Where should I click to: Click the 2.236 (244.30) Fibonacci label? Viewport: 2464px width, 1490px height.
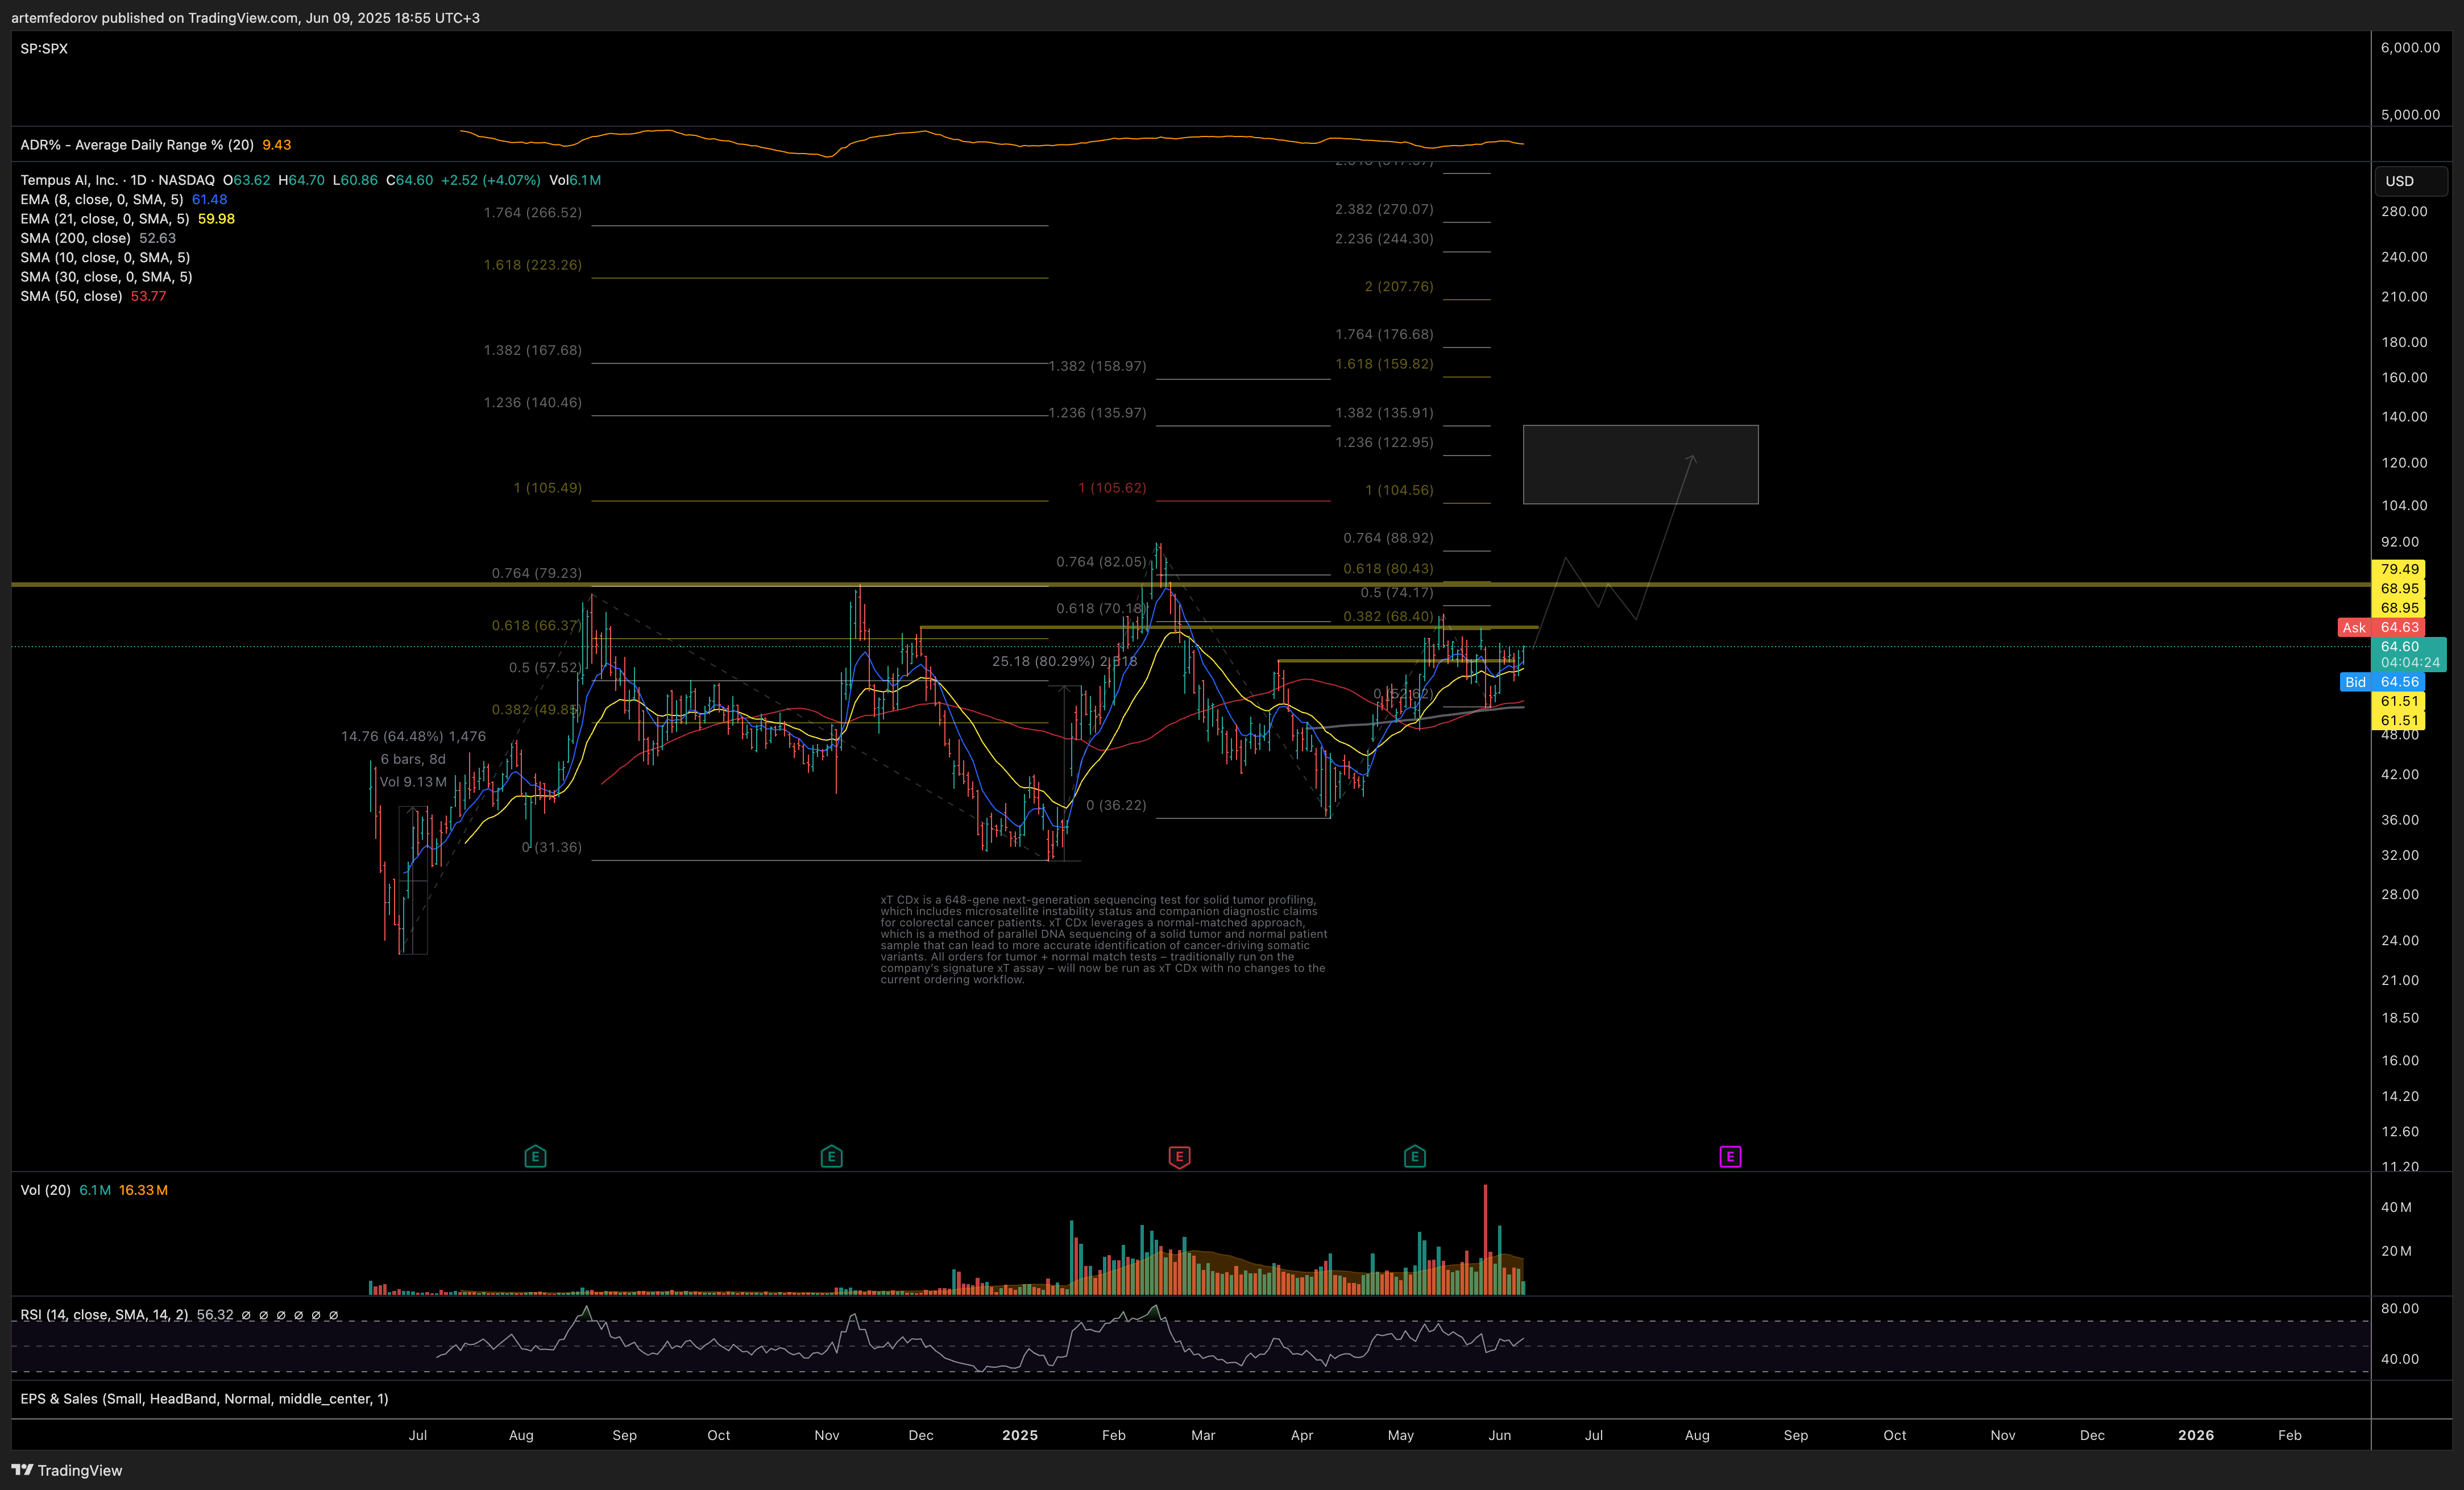[x=1384, y=239]
